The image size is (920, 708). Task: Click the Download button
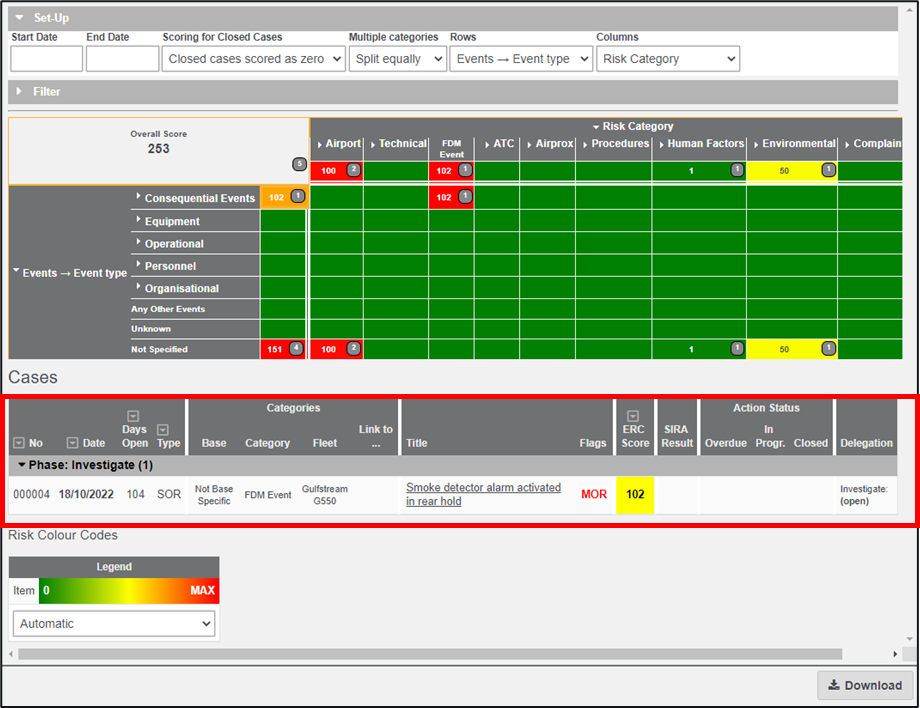pyautogui.click(x=865, y=685)
